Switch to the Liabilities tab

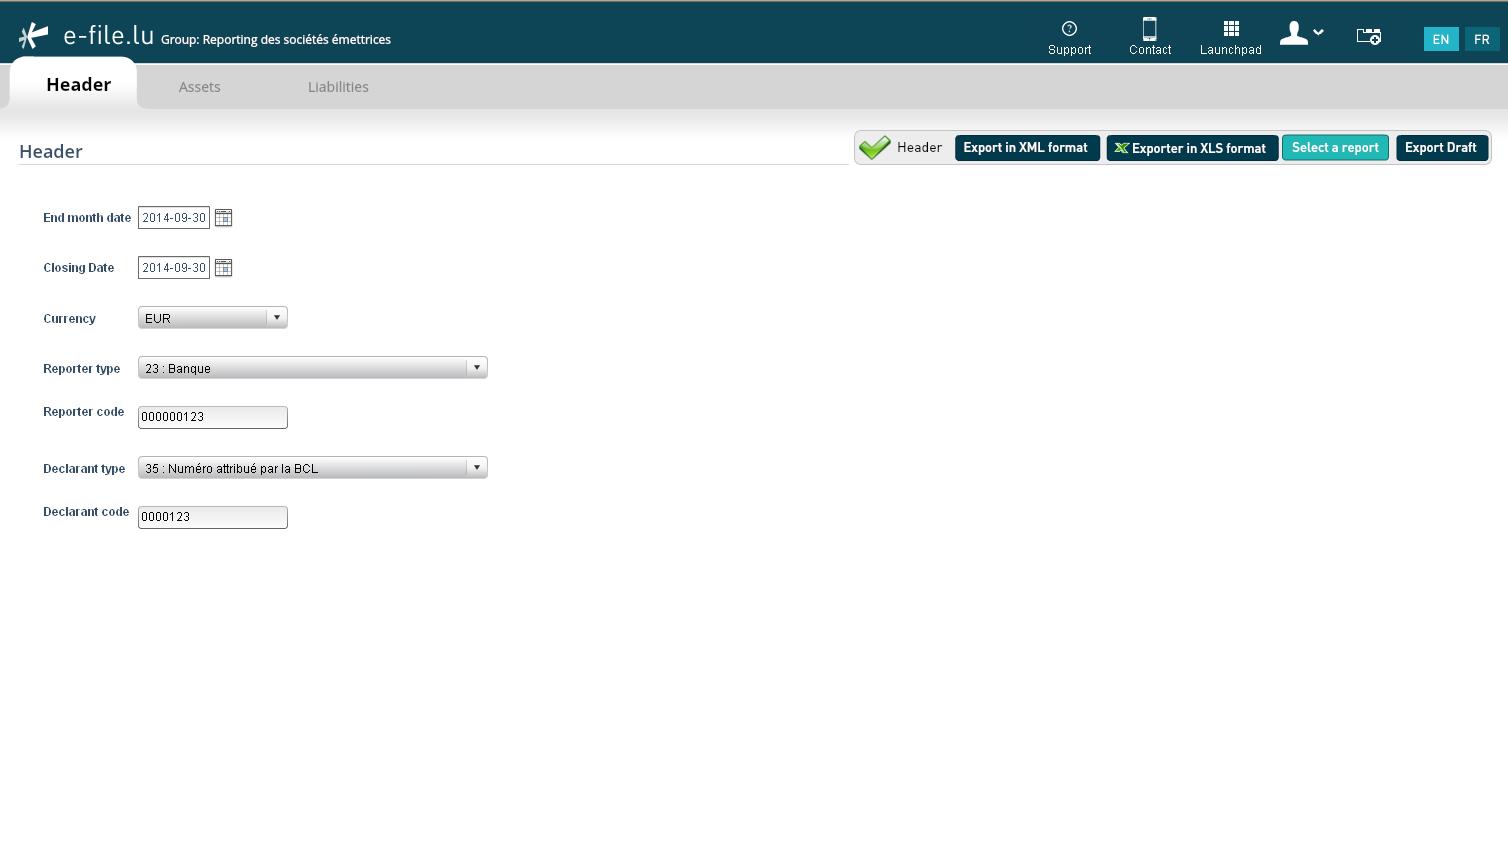[x=338, y=87]
